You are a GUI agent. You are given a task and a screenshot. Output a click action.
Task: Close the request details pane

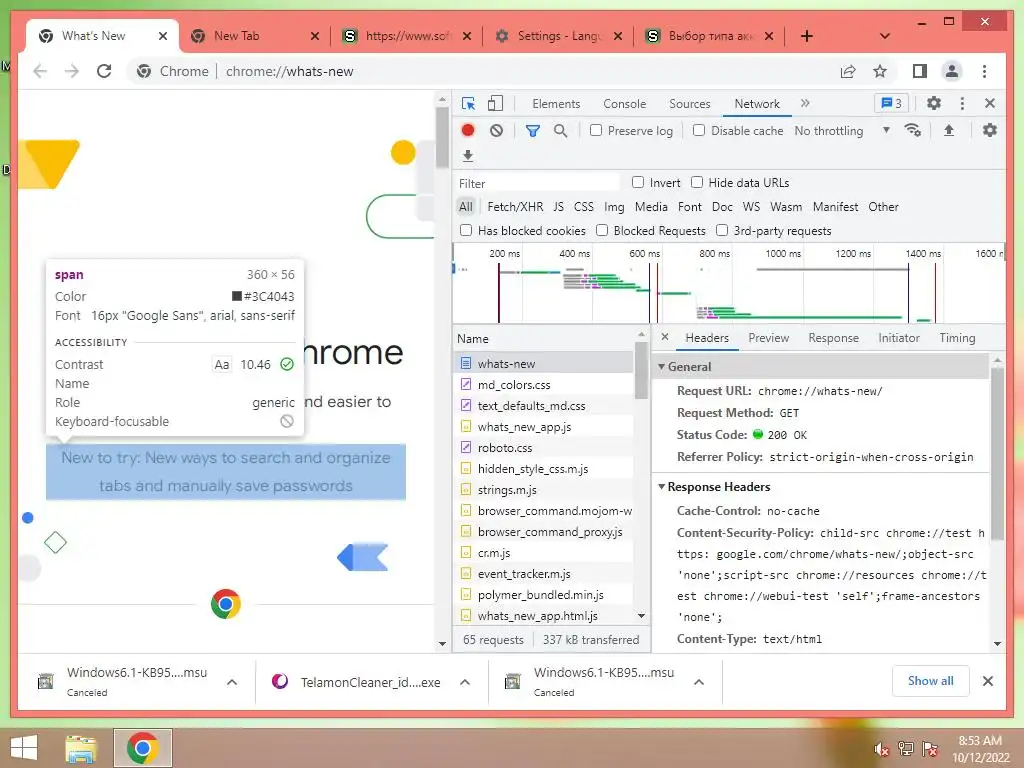point(665,337)
